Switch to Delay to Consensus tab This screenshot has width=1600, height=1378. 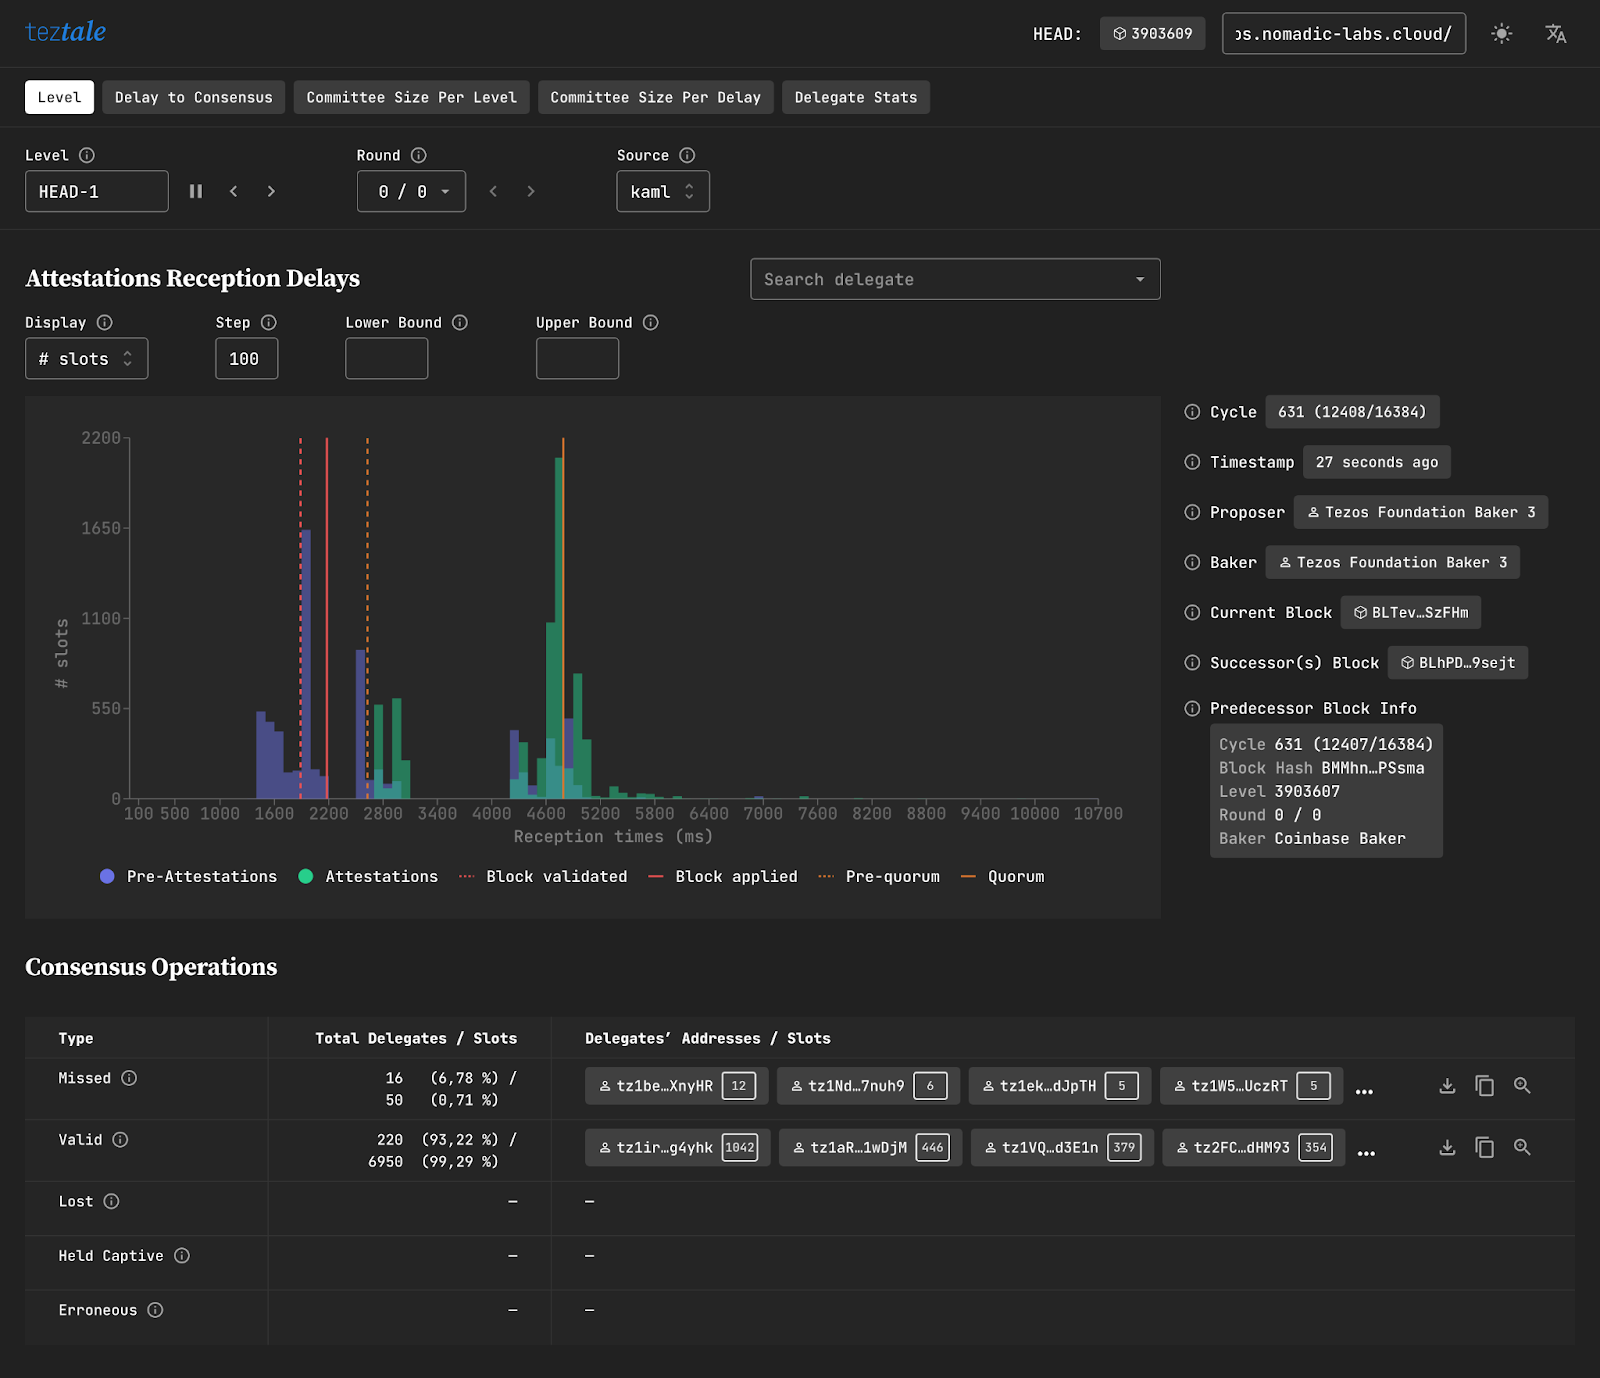click(x=193, y=98)
